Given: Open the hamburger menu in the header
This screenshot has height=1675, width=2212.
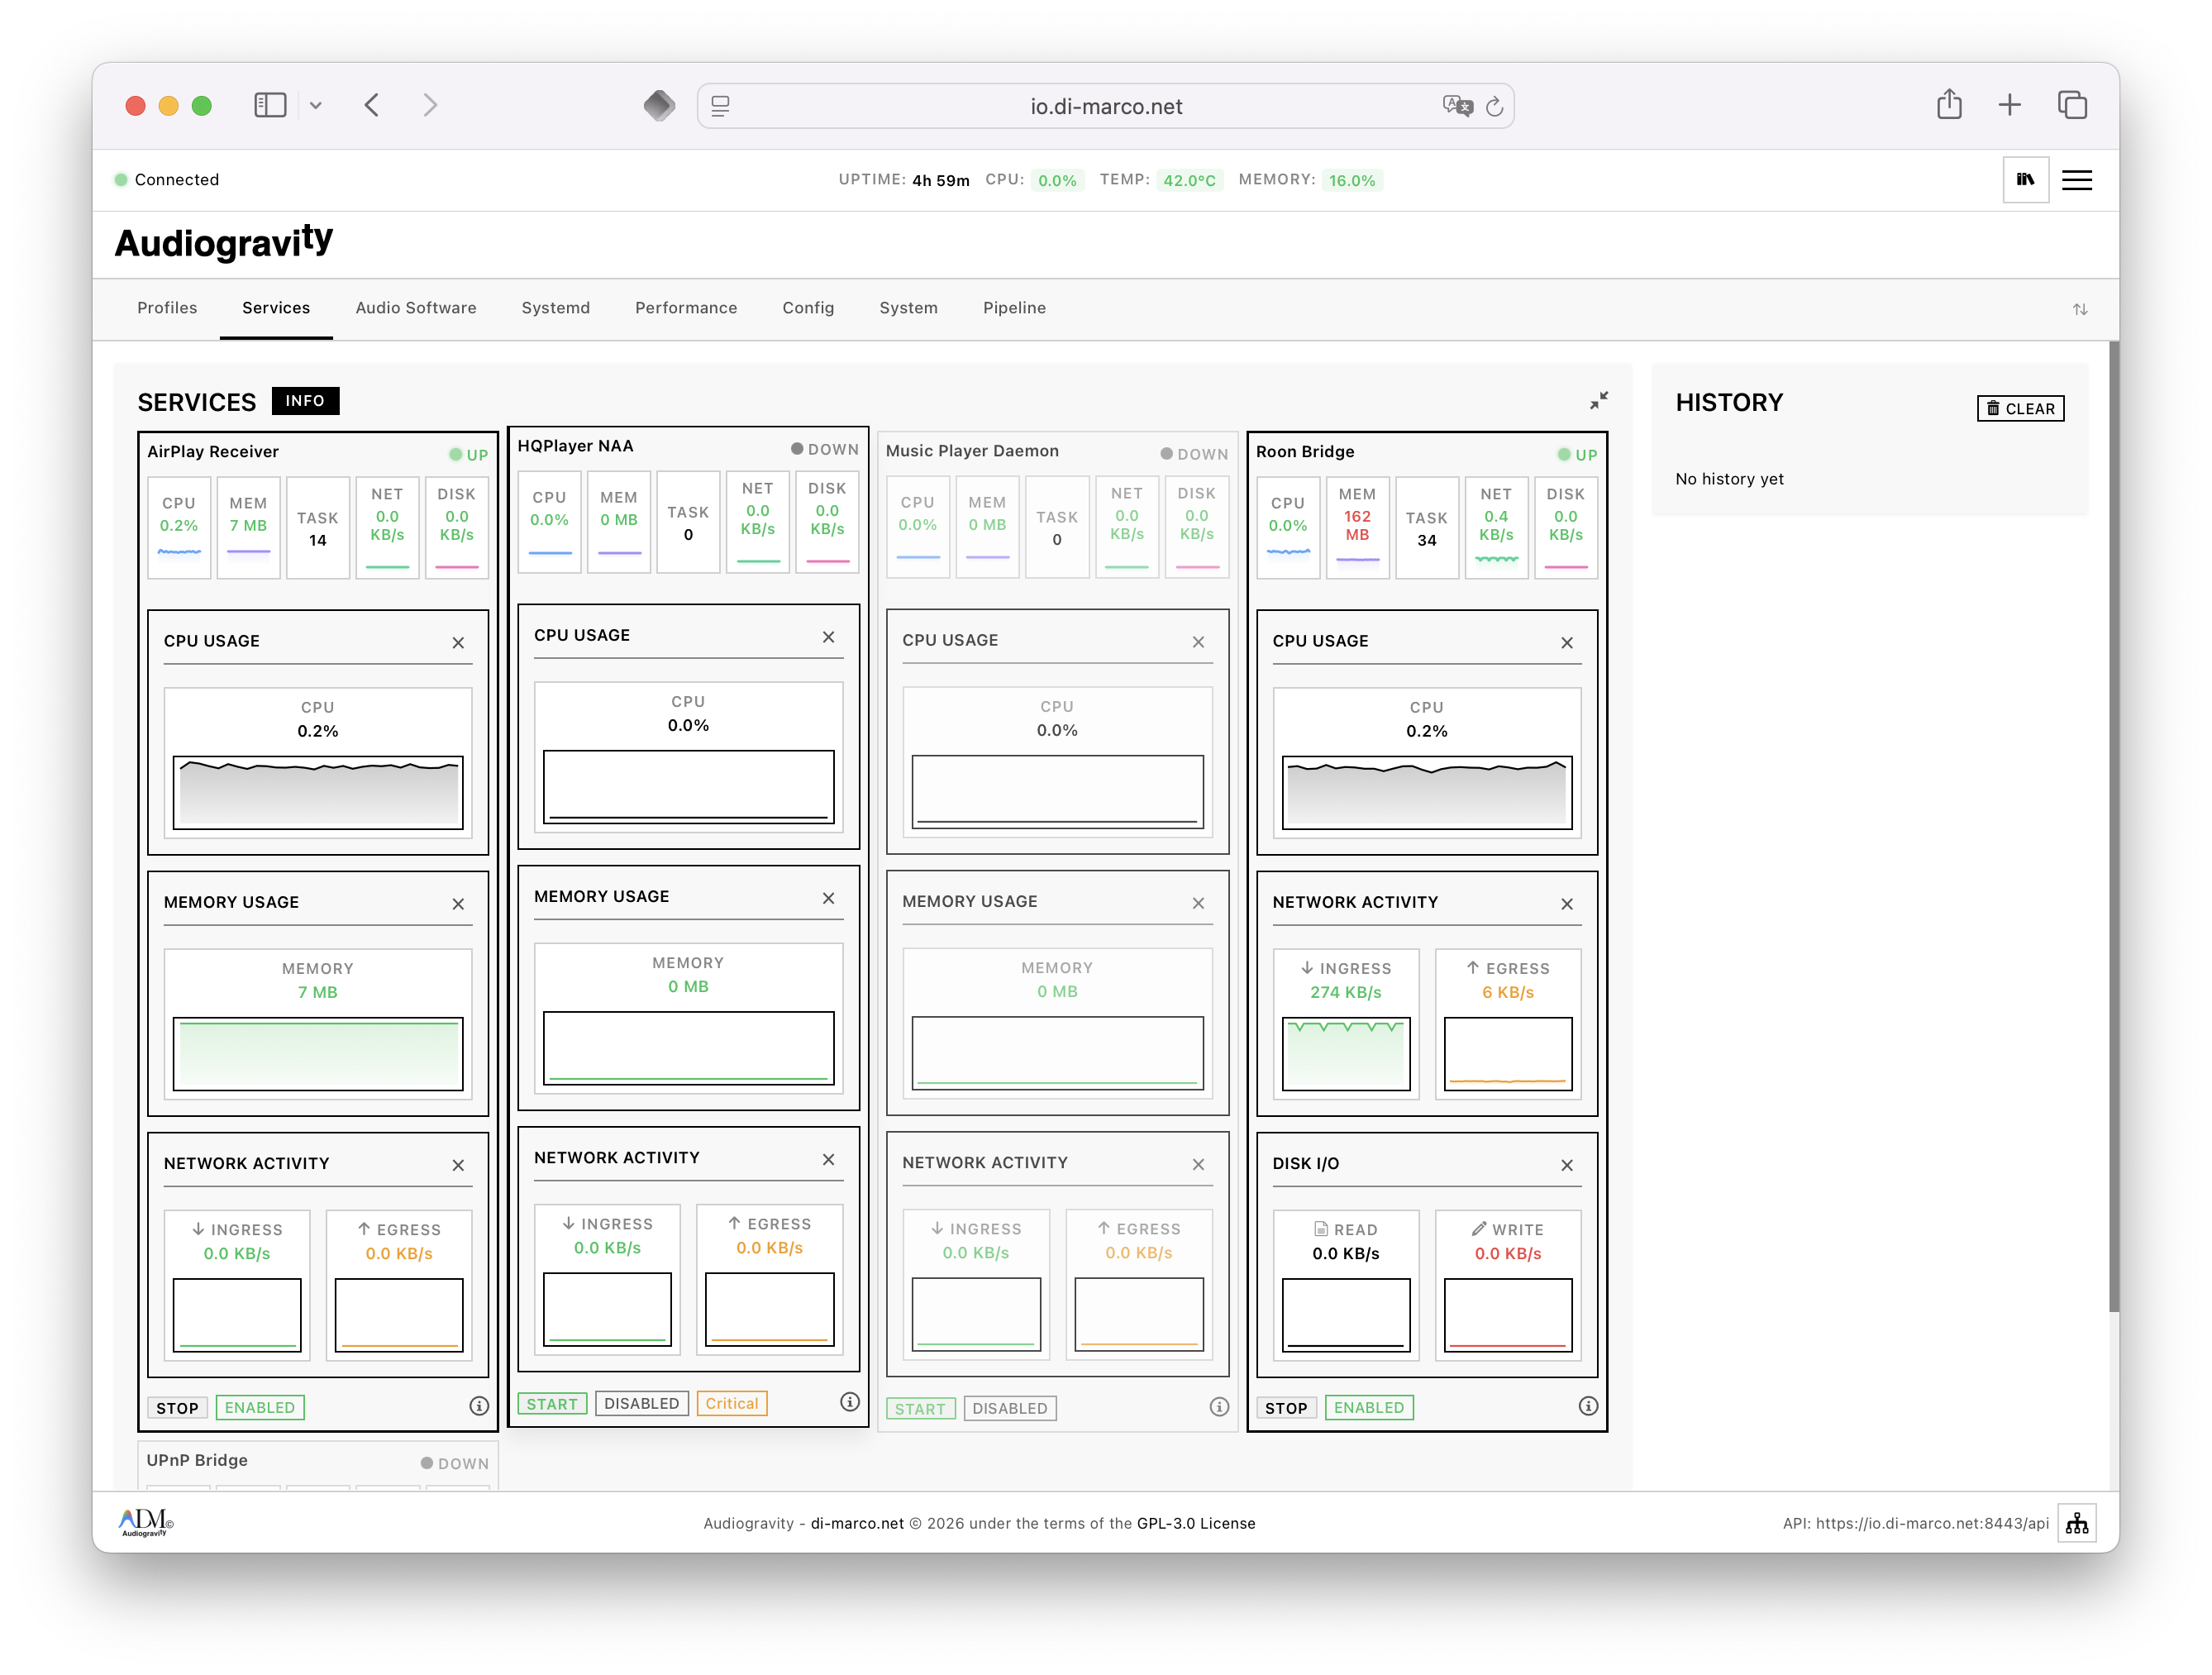Looking at the screenshot, I should pos(2077,180).
